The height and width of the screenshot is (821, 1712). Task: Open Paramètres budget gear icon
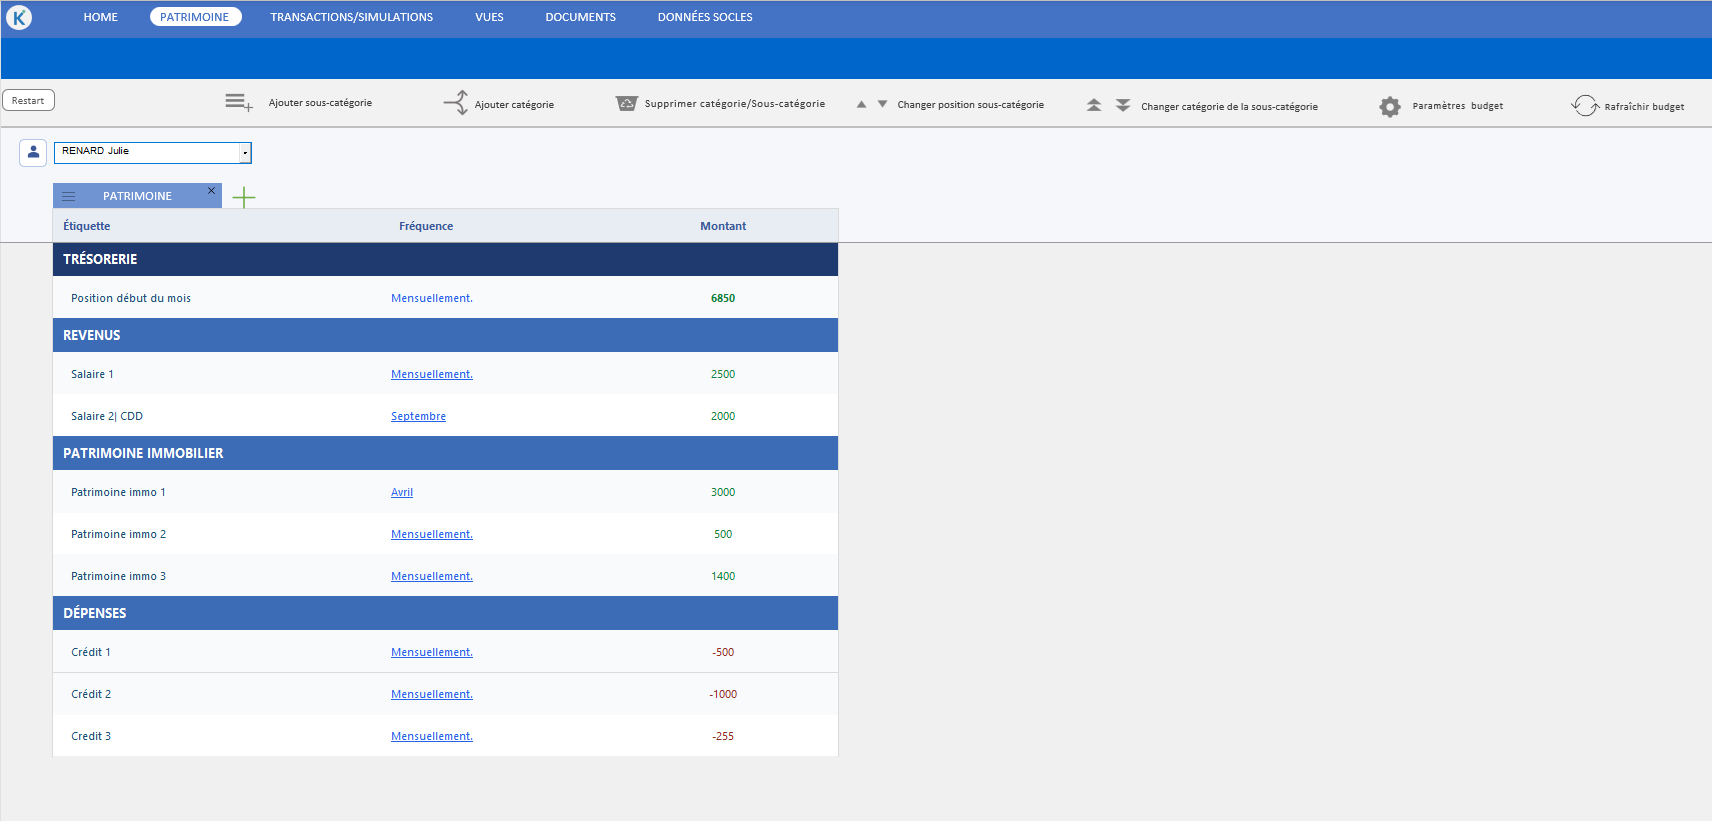(1390, 106)
